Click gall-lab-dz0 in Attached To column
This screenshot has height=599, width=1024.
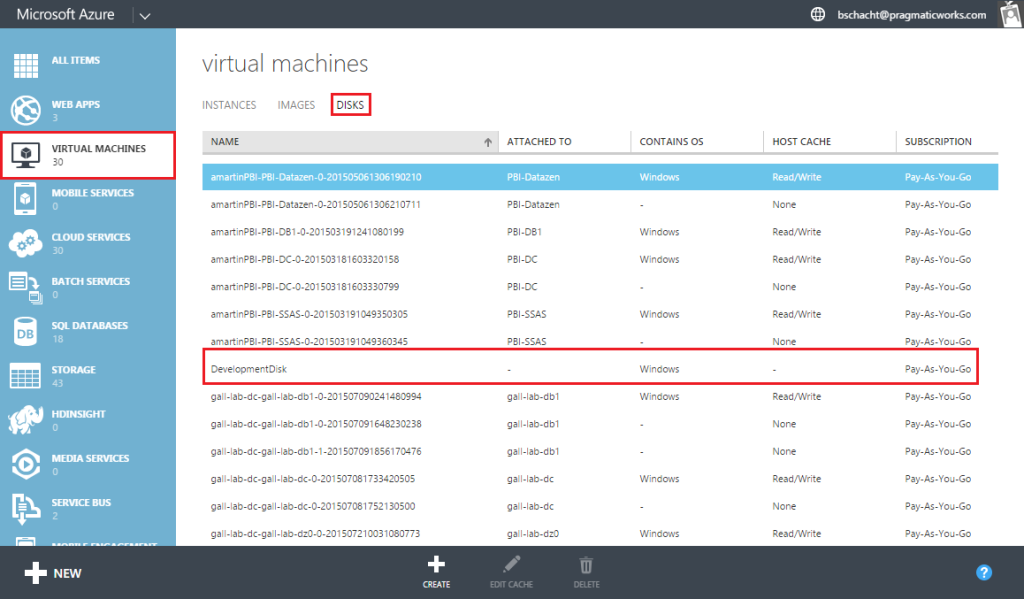click(532, 534)
